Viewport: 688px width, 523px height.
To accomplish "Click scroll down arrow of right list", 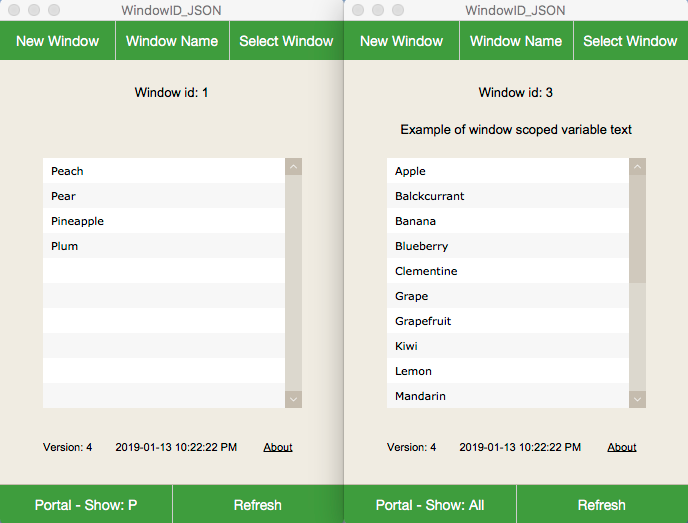I will coord(637,399).
